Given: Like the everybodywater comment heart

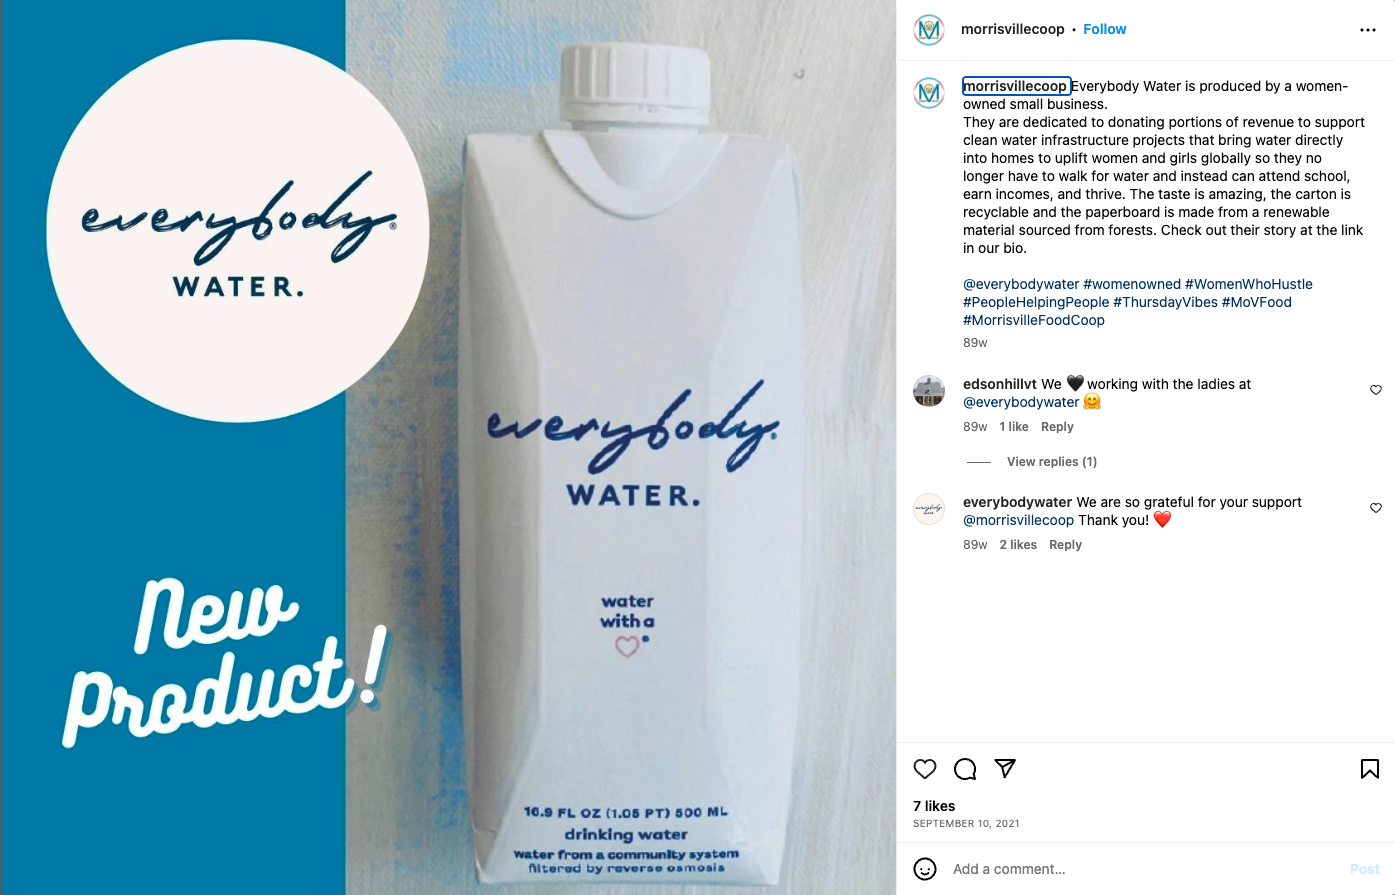Looking at the screenshot, I should [x=1376, y=508].
